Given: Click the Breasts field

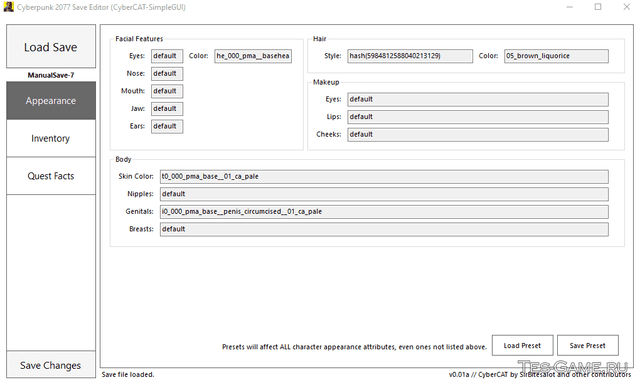Looking at the screenshot, I should coord(384,229).
